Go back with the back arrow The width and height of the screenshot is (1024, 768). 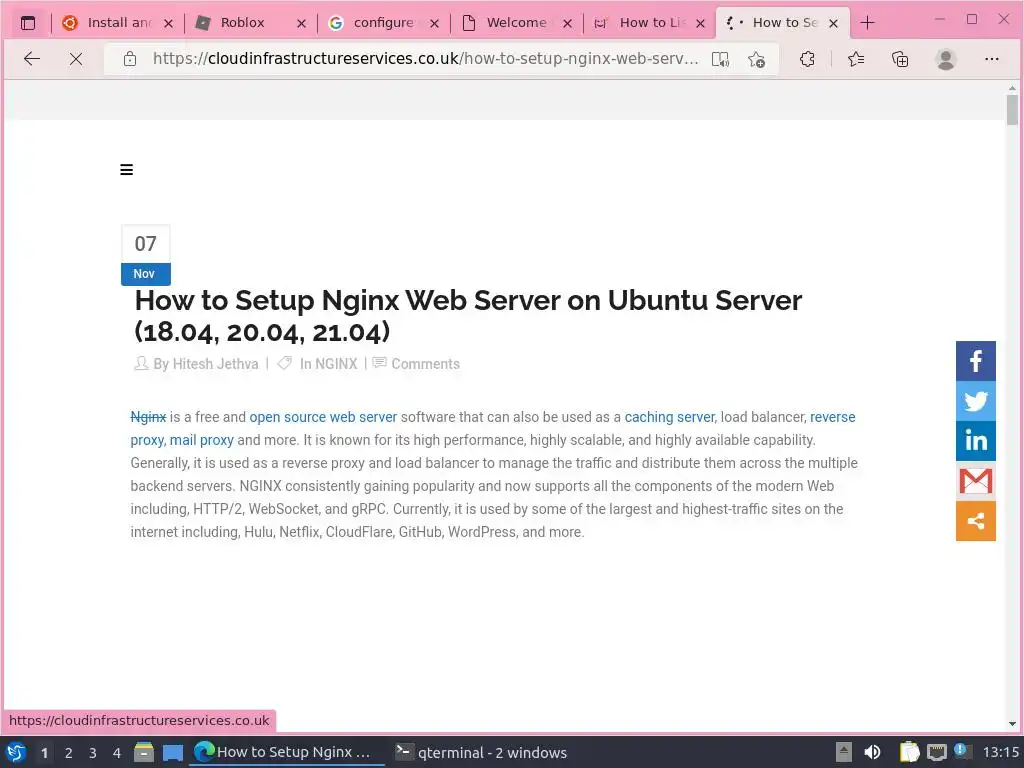point(32,59)
